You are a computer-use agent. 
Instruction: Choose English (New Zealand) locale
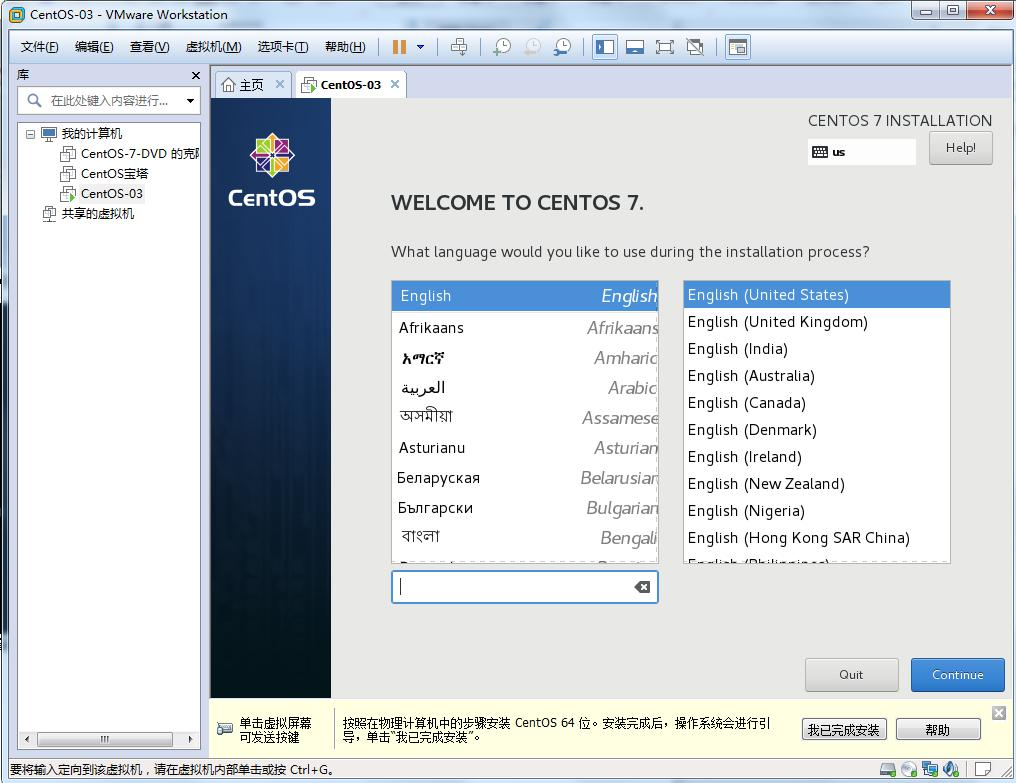[x=816, y=484]
